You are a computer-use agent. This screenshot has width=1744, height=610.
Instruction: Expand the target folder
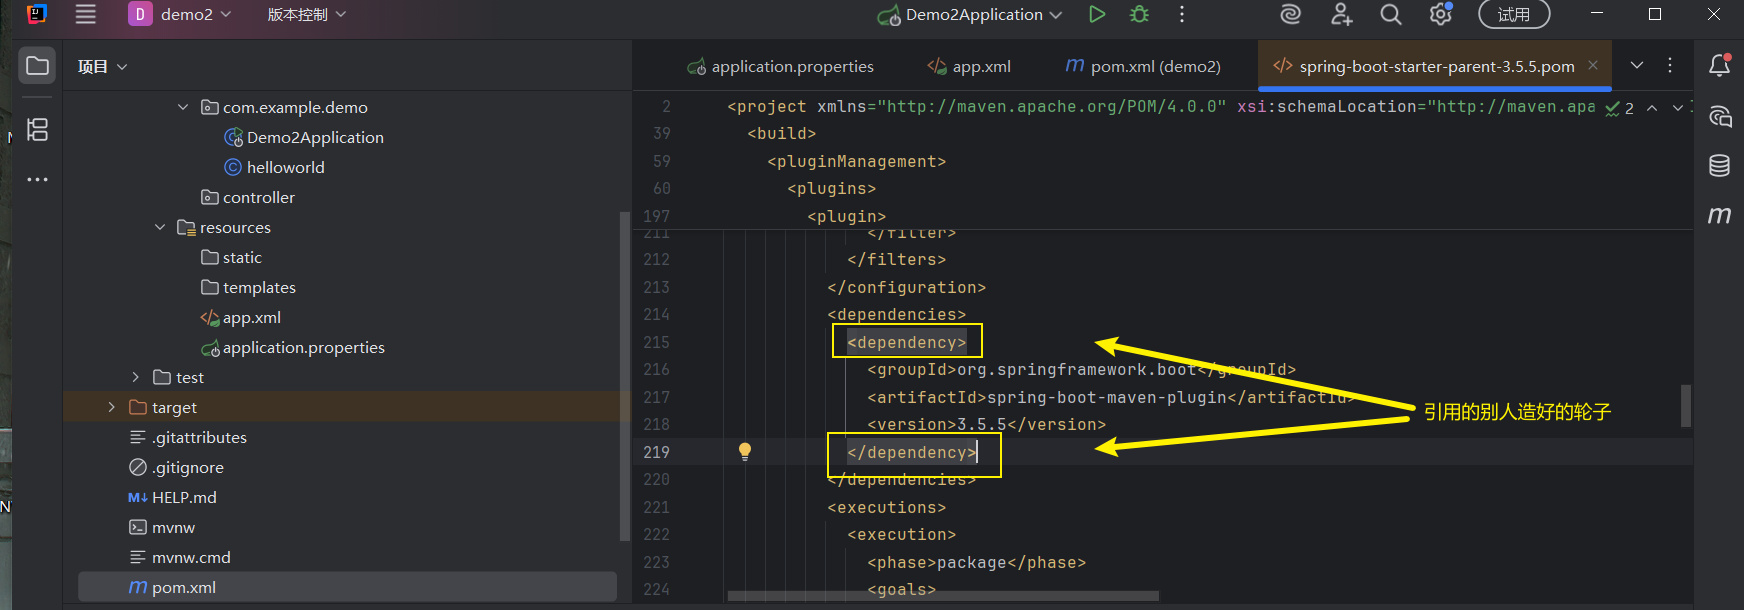click(112, 407)
